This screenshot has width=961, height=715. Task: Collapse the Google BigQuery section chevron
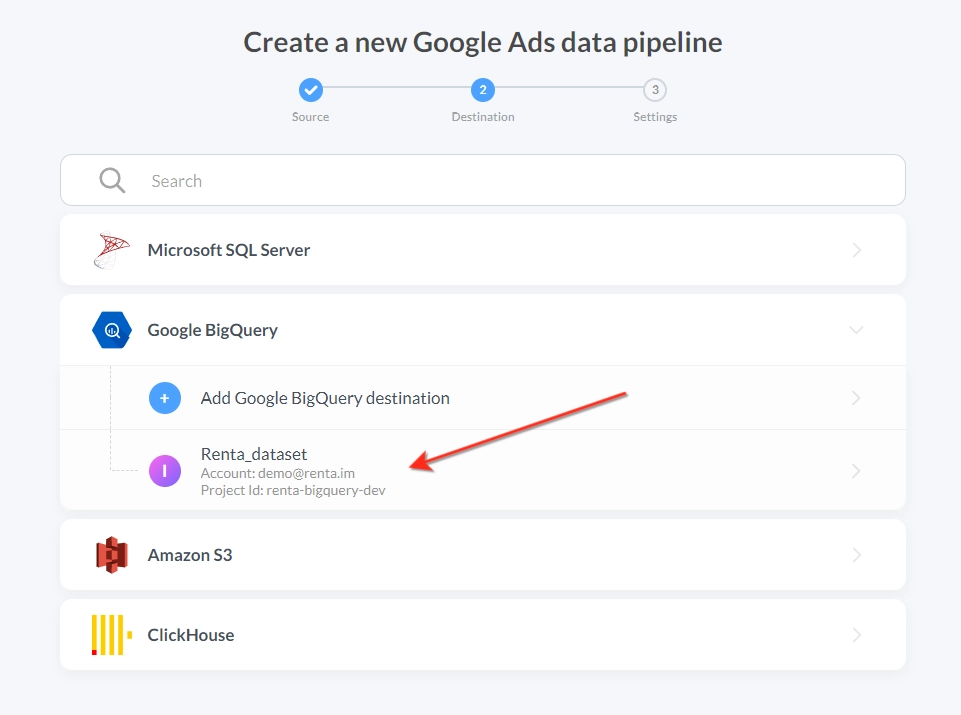coord(856,330)
